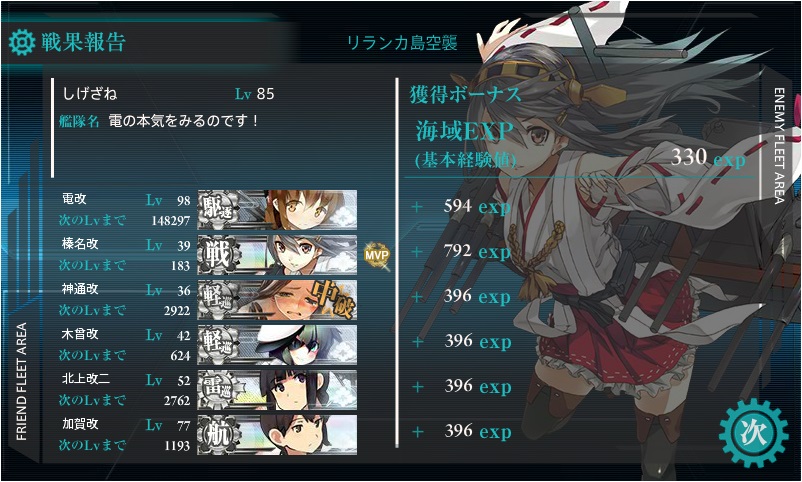Select the FRIEND FLEET AREA side tab
Image resolution: width=802 pixels, height=482 pixels.
(x=21, y=382)
